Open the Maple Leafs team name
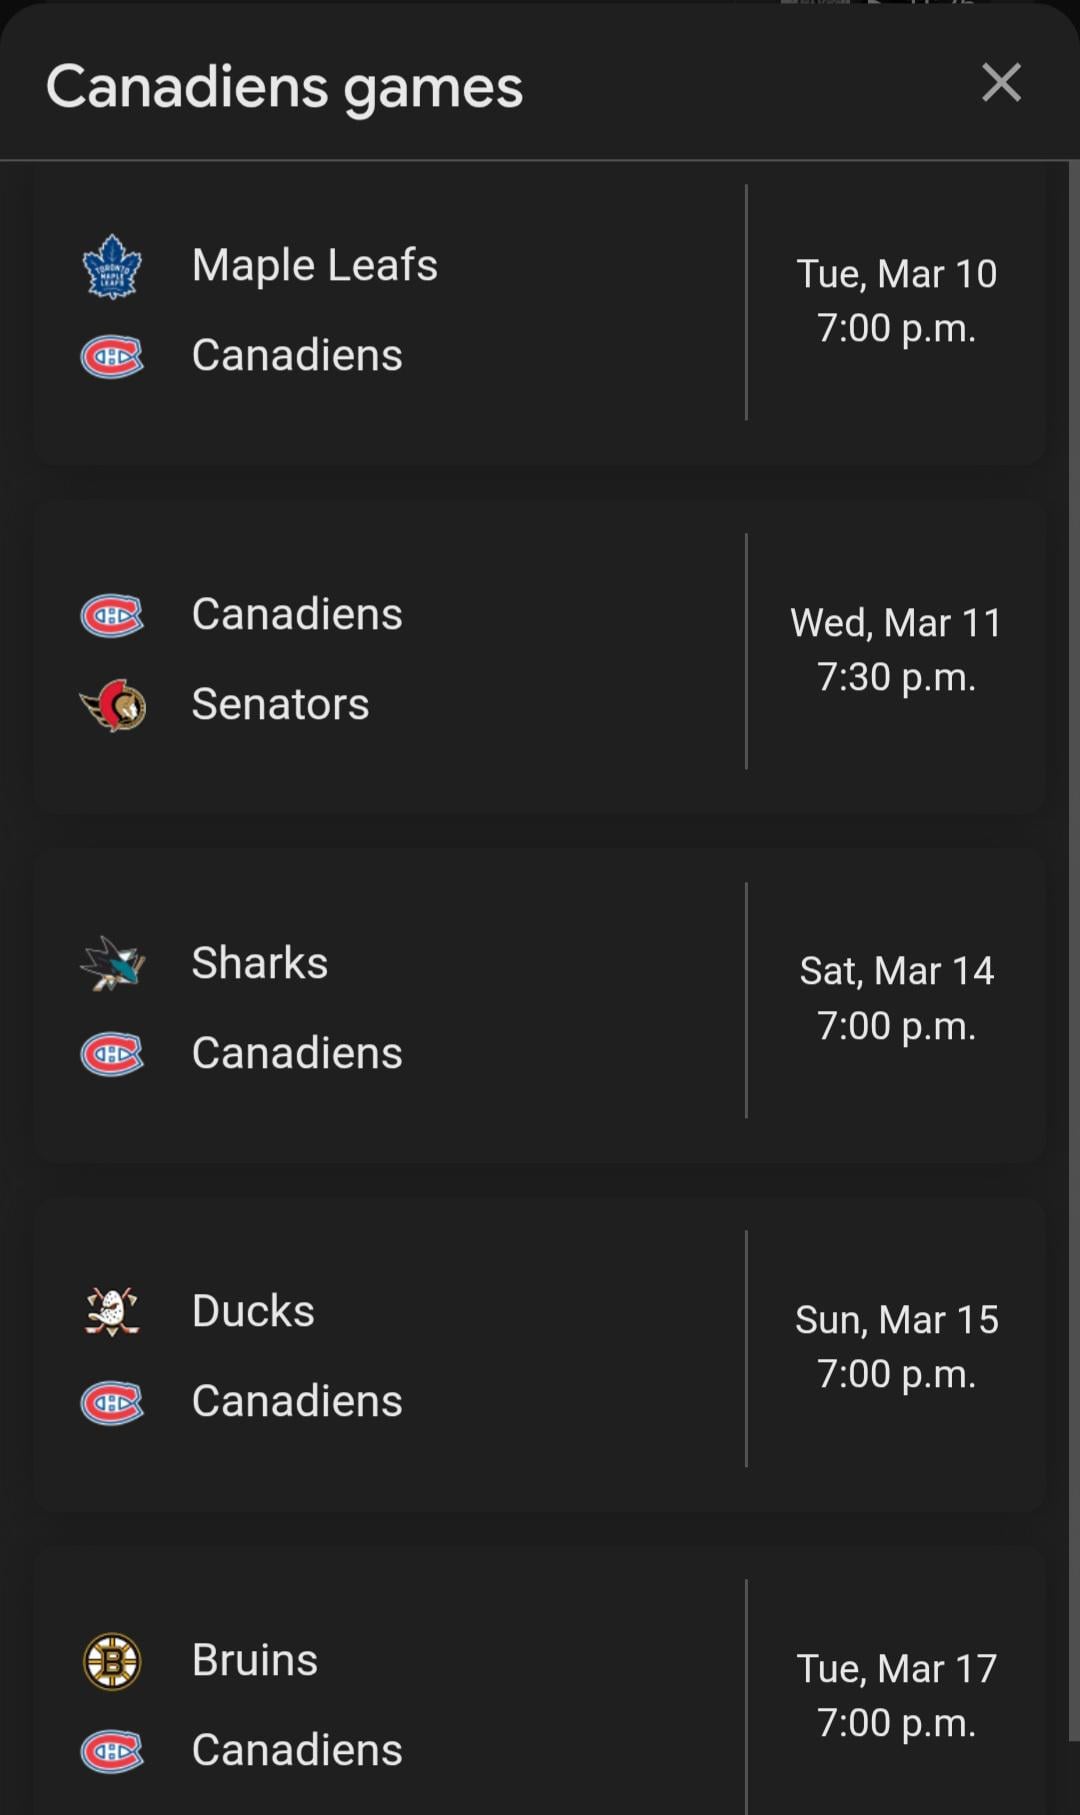This screenshot has height=1815, width=1080. pos(314,265)
